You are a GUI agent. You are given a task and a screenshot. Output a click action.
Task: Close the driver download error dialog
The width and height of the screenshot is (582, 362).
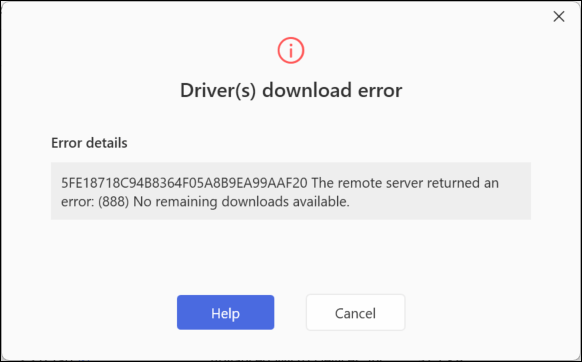559,16
